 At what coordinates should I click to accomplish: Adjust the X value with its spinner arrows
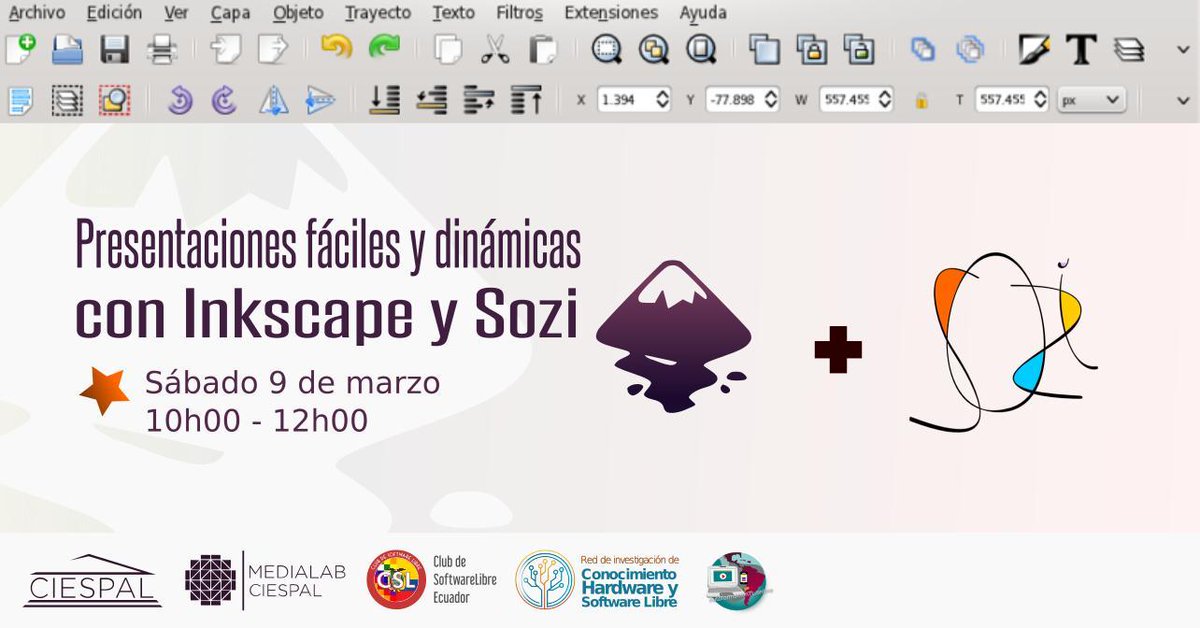662,100
